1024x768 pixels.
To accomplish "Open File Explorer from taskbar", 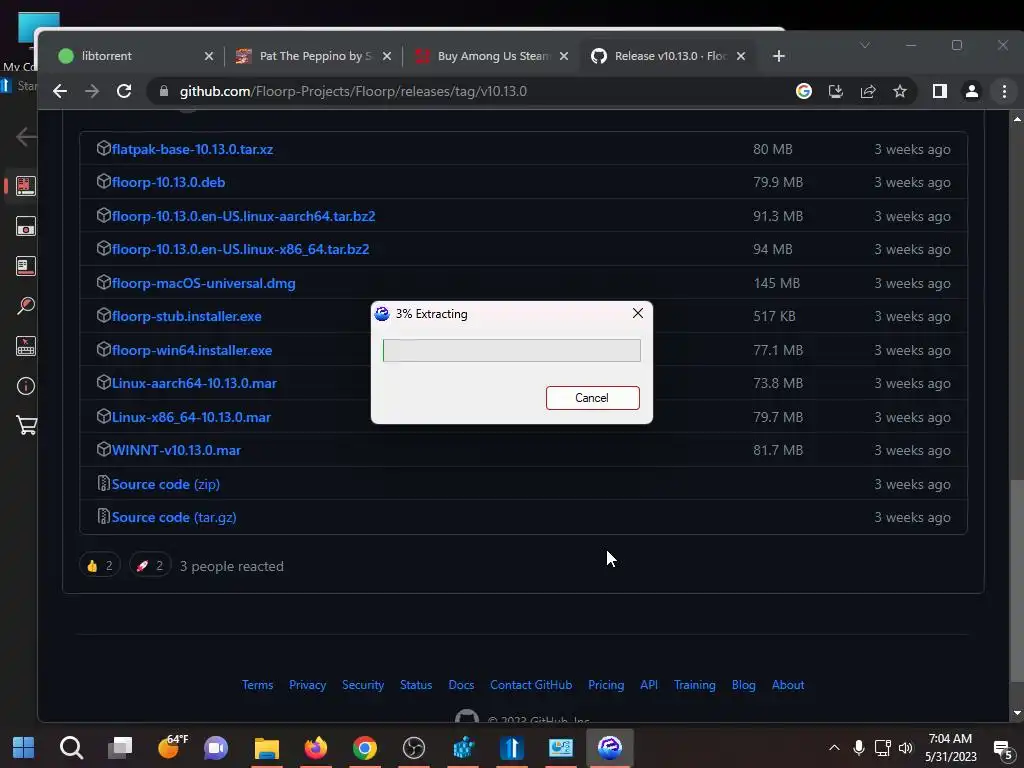I will pyautogui.click(x=266, y=748).
